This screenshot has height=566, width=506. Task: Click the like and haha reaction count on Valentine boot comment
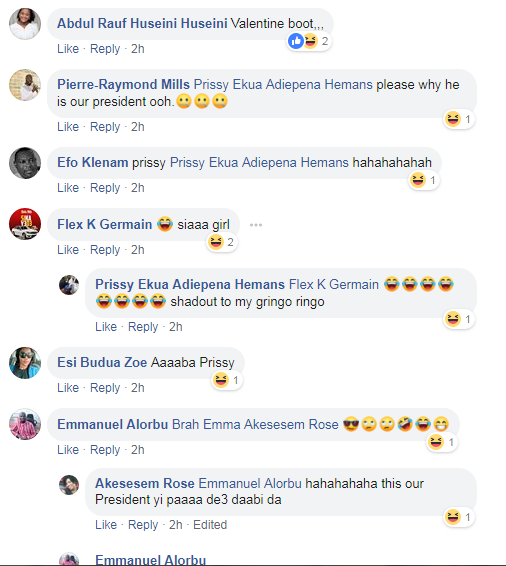(309, 41)
